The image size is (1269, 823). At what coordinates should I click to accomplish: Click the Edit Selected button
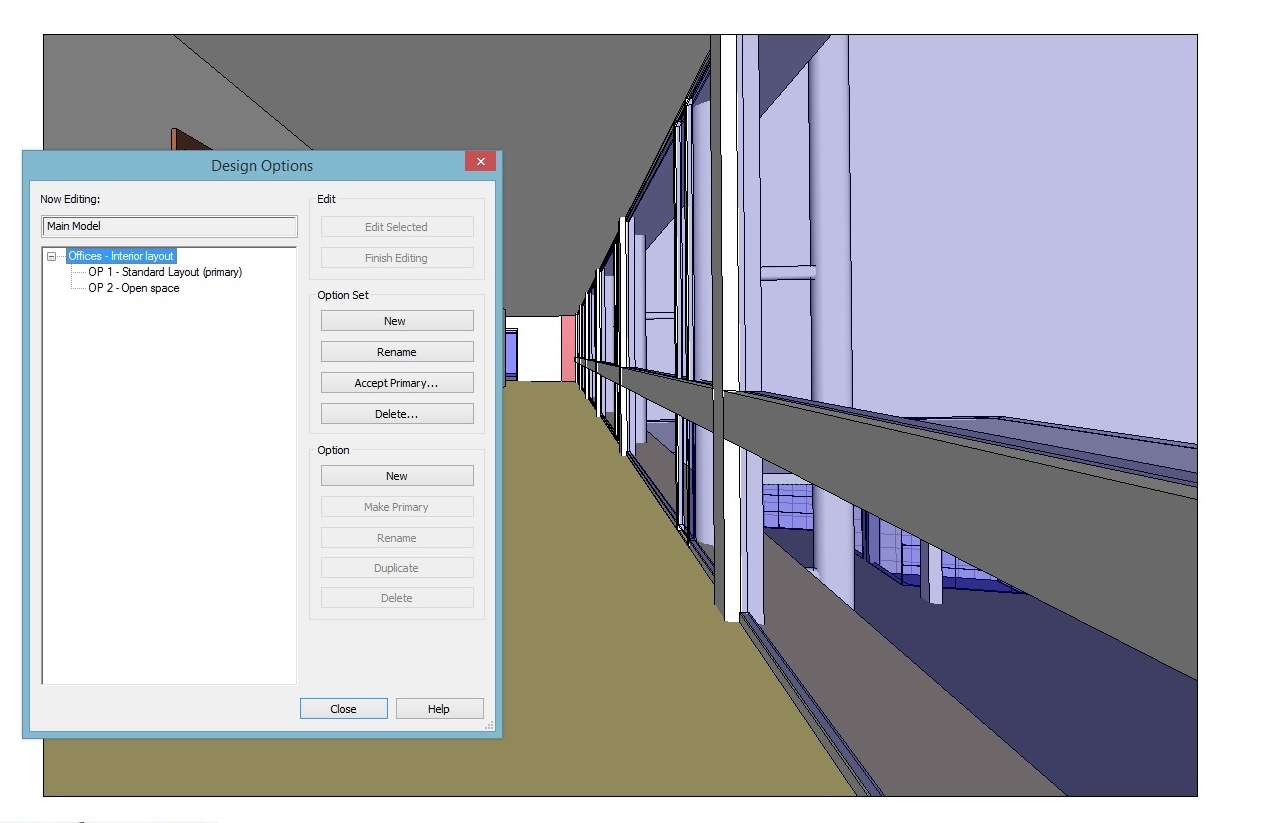point(396,226)
